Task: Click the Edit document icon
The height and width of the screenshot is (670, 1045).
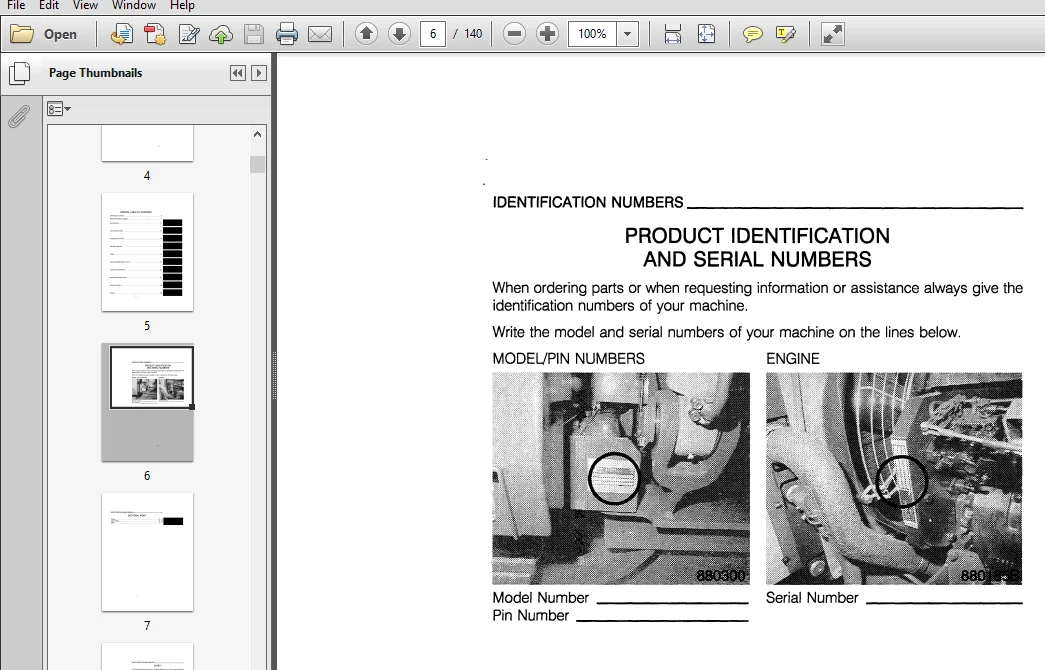Action: 189,34
